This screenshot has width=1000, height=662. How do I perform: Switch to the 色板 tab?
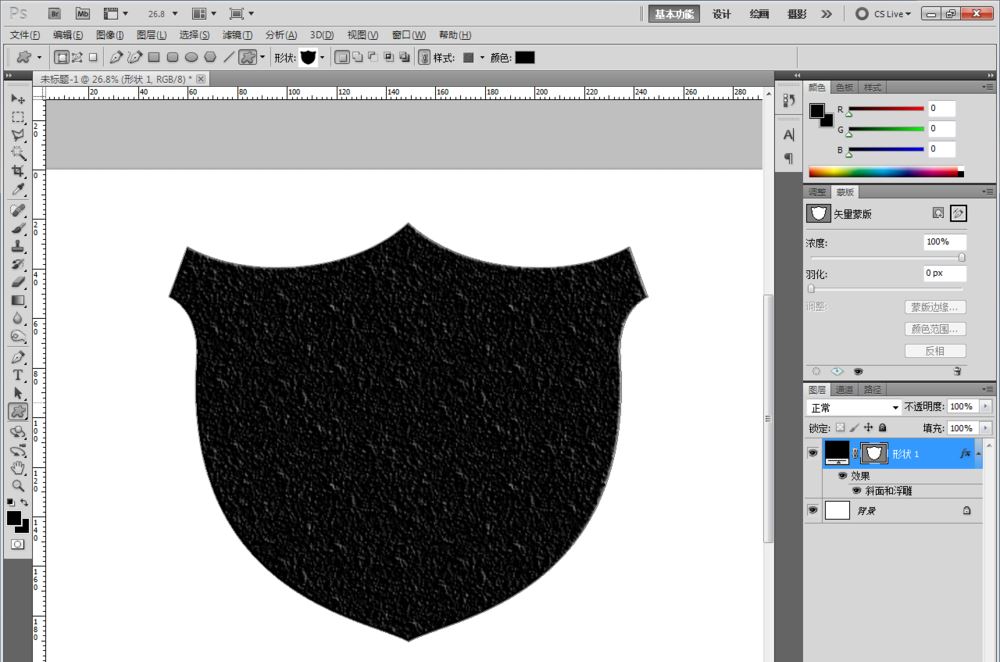coord(844,87)
